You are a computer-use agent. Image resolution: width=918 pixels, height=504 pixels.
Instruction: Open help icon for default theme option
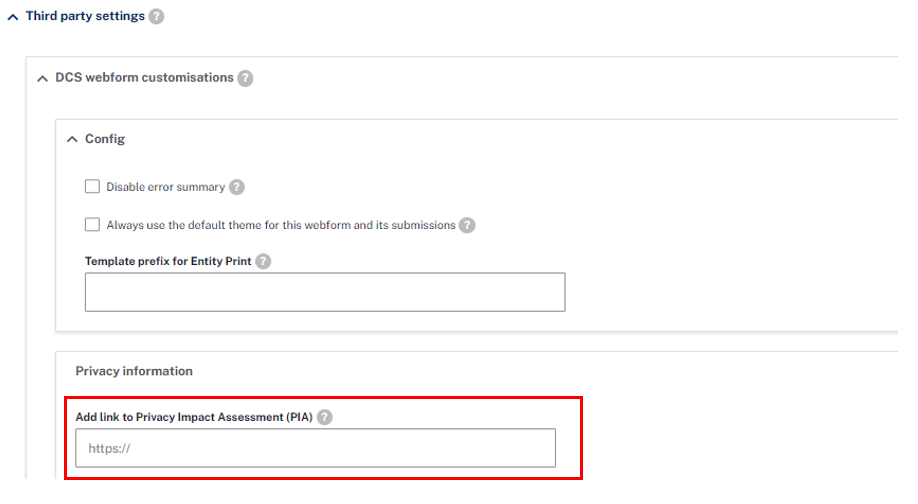[467, 225]
